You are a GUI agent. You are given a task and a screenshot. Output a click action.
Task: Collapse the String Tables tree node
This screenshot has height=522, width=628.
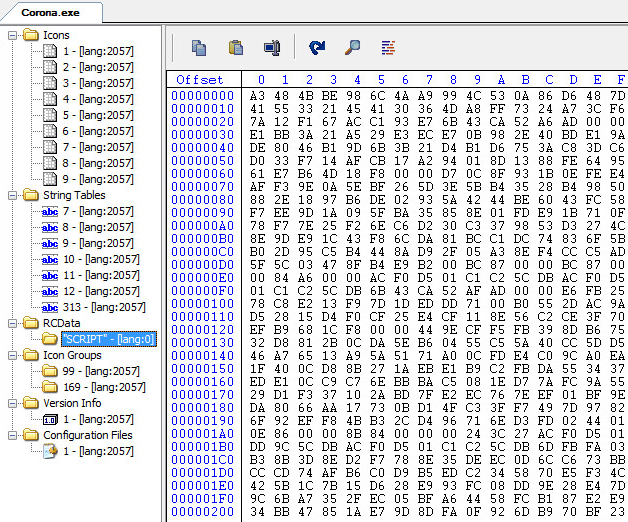coord(13,195)
